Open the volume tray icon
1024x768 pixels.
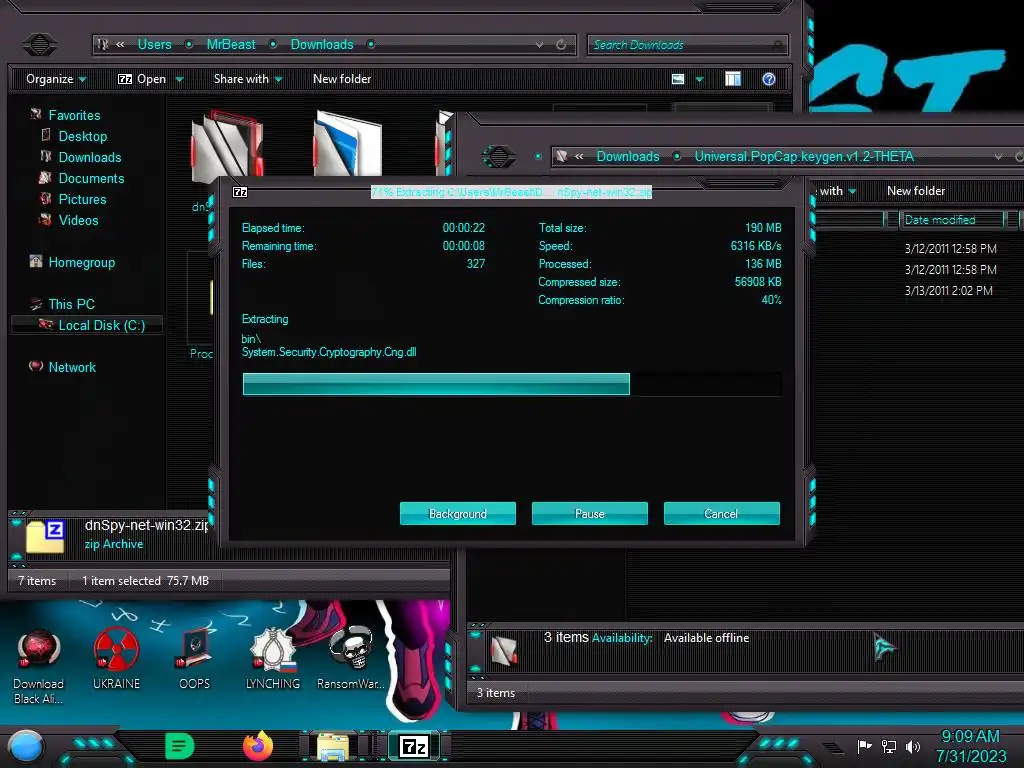(913, 746)
